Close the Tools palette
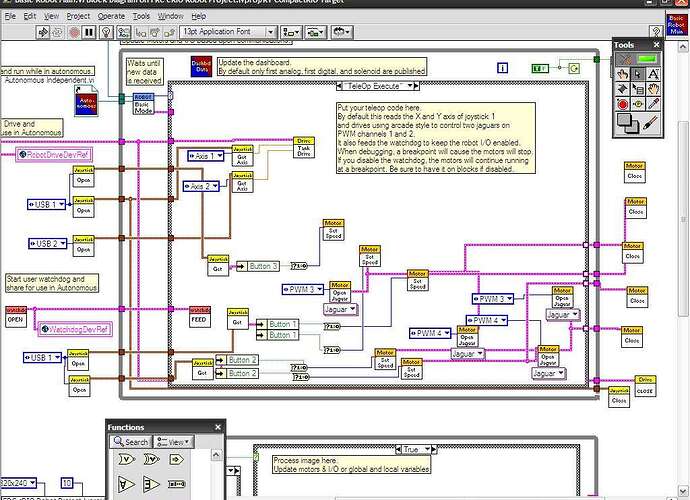Screen dimensions: 690x500 tap(657, 45)
